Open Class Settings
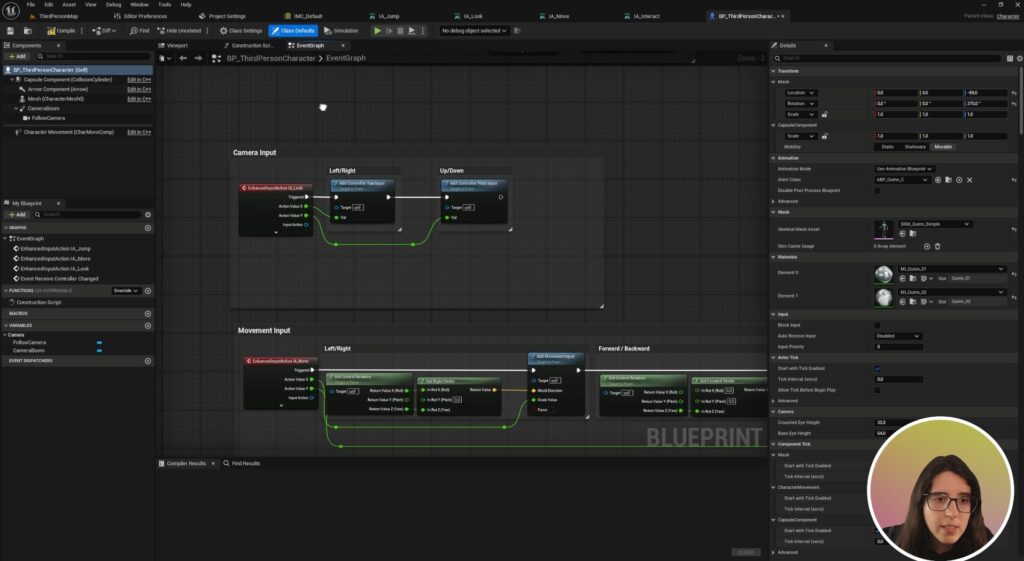This screenshot has height=561, width=1024. 241,31
